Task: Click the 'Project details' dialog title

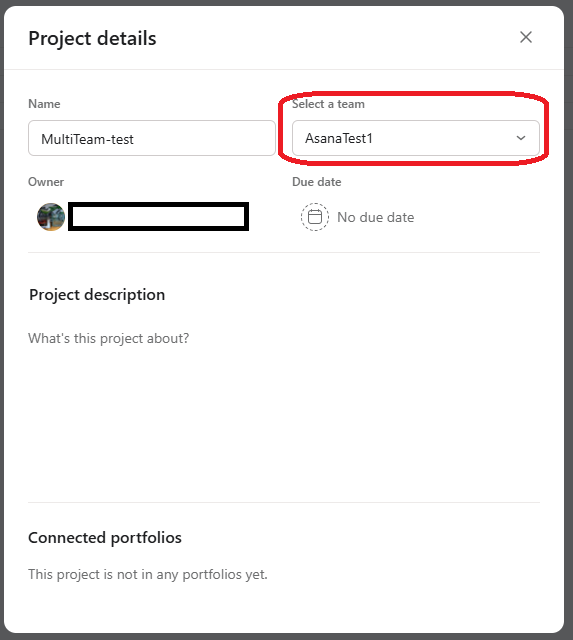Action: [92, 38]
